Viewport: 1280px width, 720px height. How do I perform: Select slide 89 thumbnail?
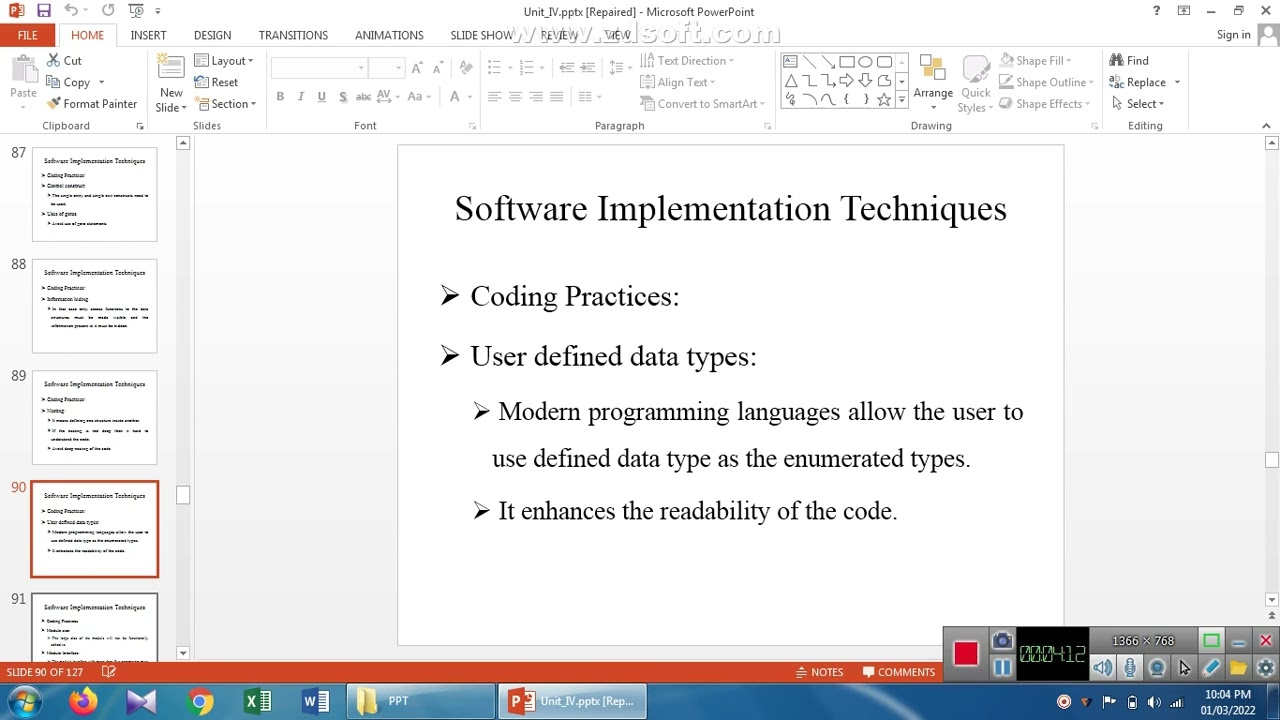point(94,418)
